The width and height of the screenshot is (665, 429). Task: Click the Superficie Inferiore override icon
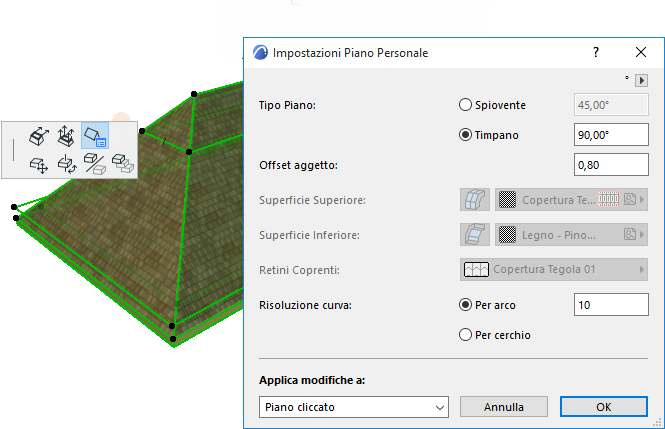pos(475,234)
